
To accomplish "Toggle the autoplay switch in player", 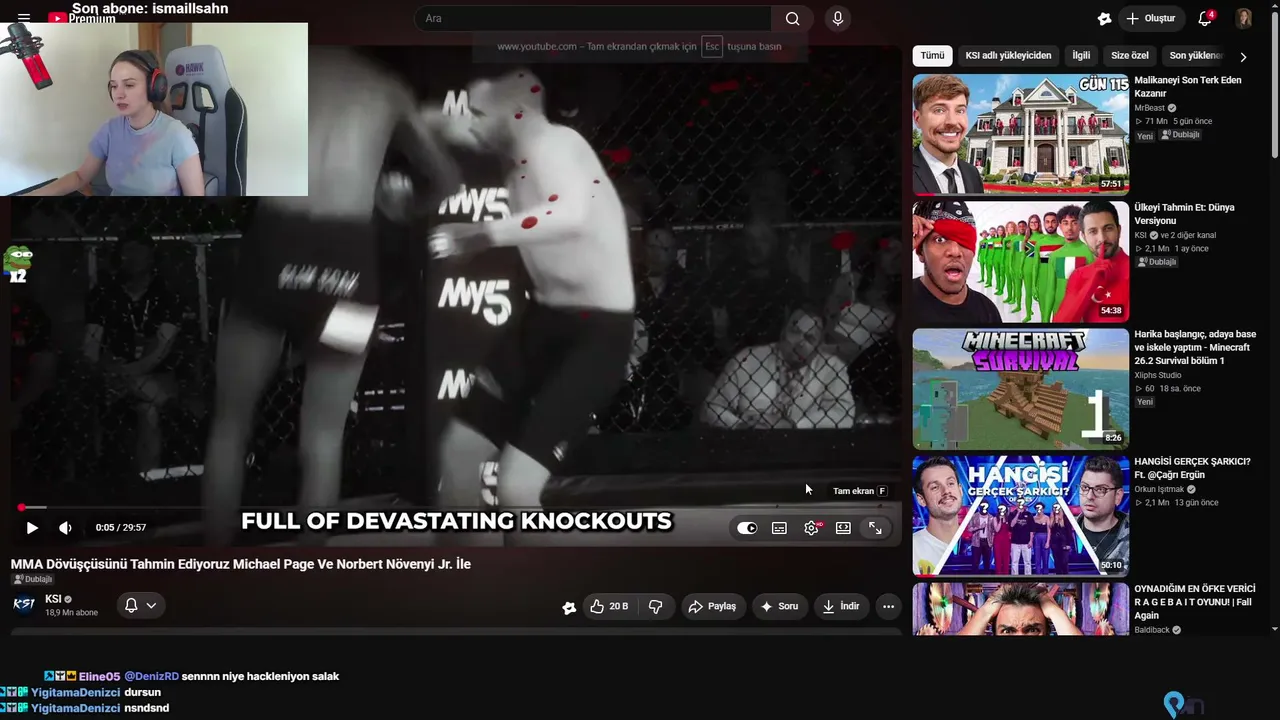I will pyautogui.click(x=747, y=528).
